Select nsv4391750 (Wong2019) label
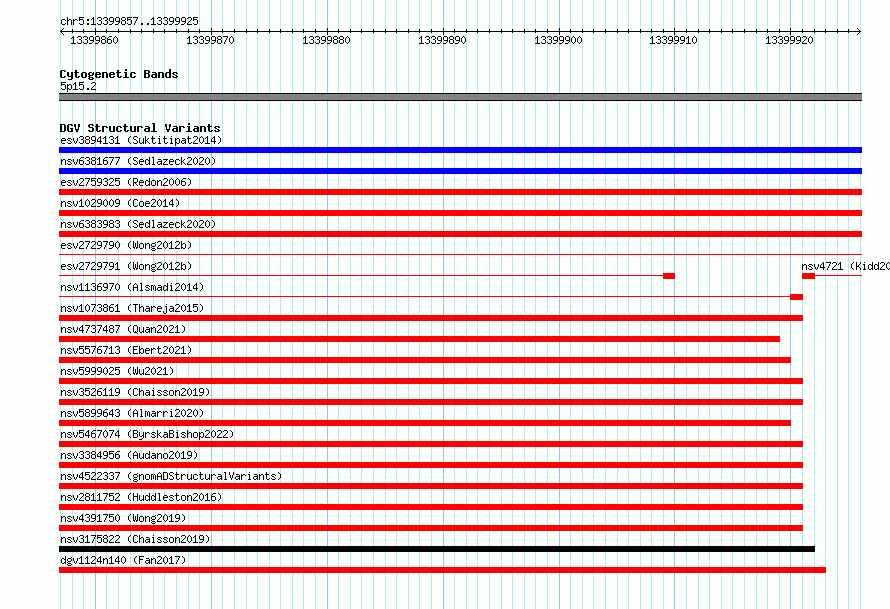Screen dimensions: 890x609 (123, 518)
